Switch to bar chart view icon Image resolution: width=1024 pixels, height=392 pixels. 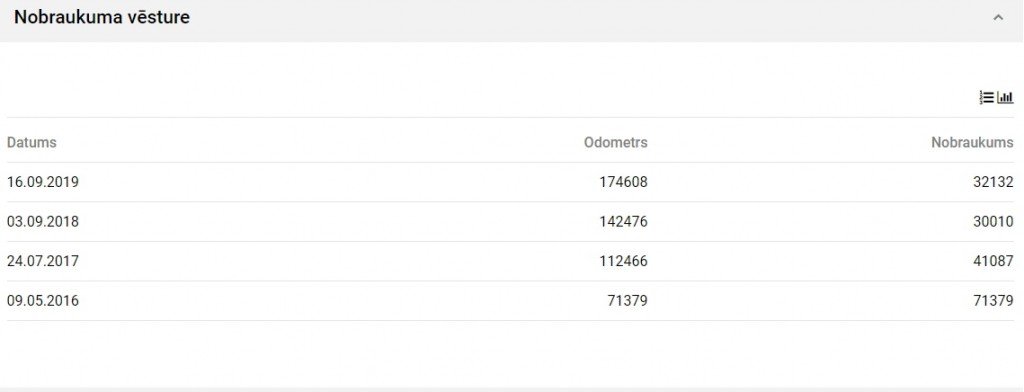click(x=1006, y=98)
